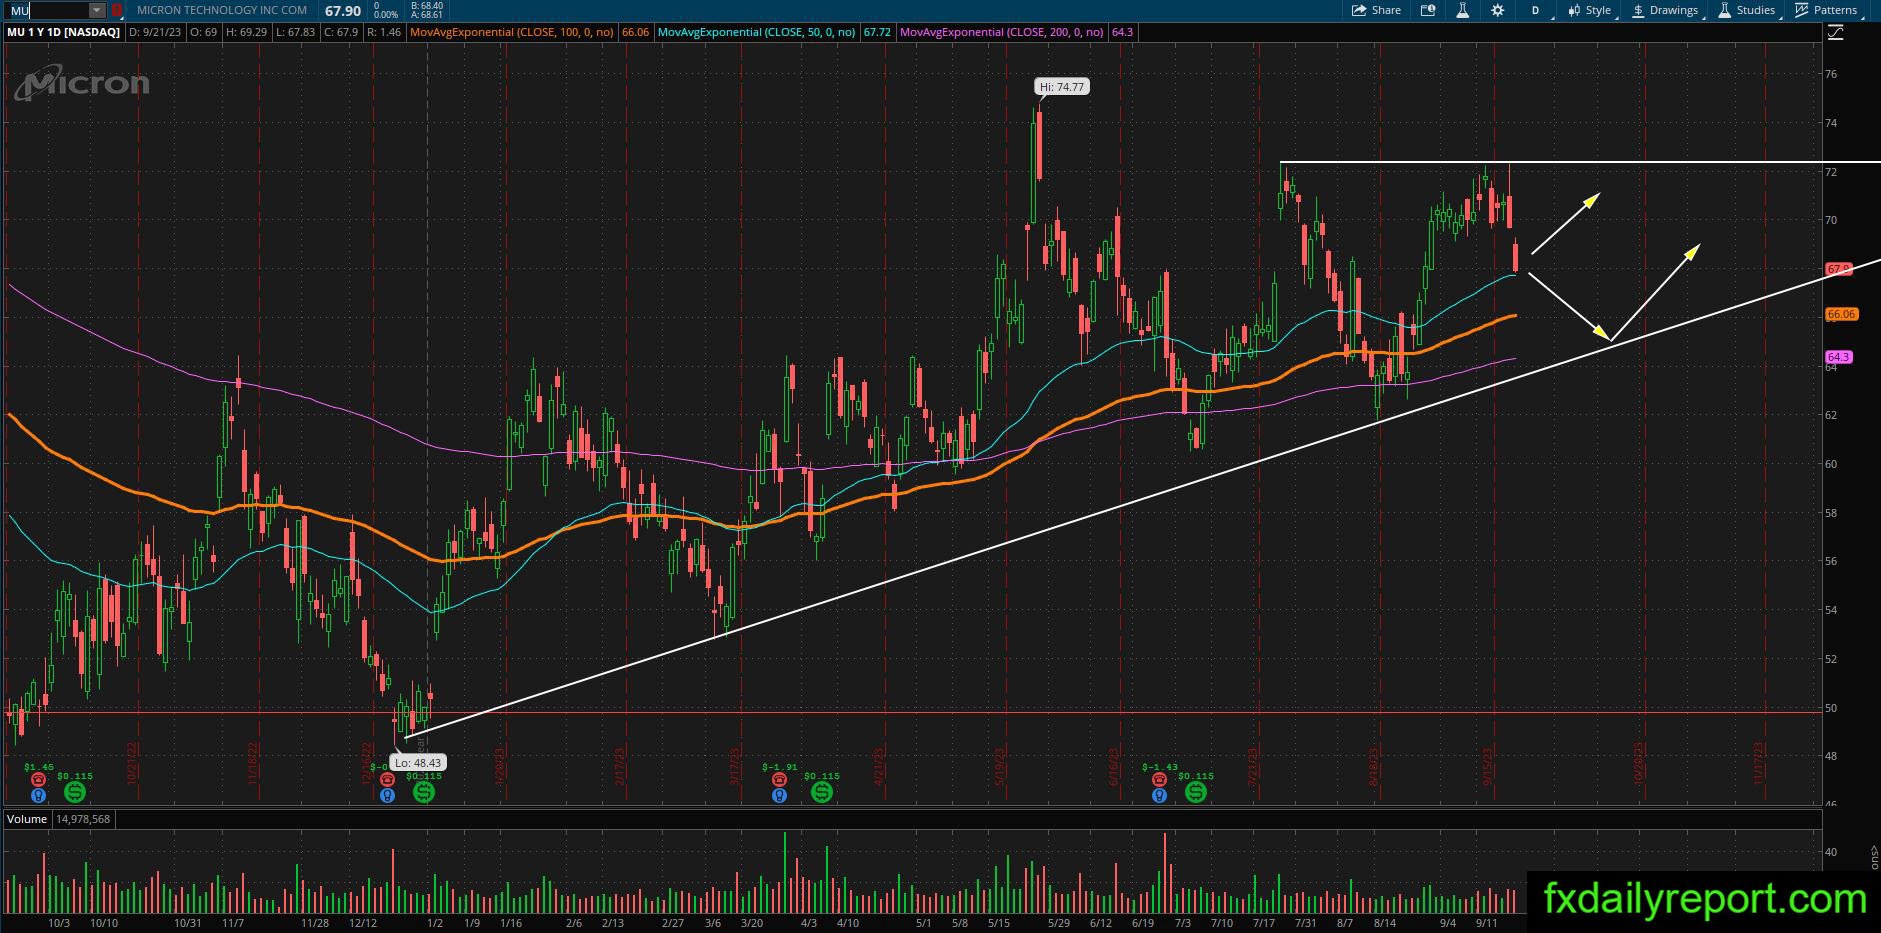The image size is (1881, 933).
Task: Click the Hi: 74.77 price bubble
Action: pyautogui.click(x=1061, y=87)
